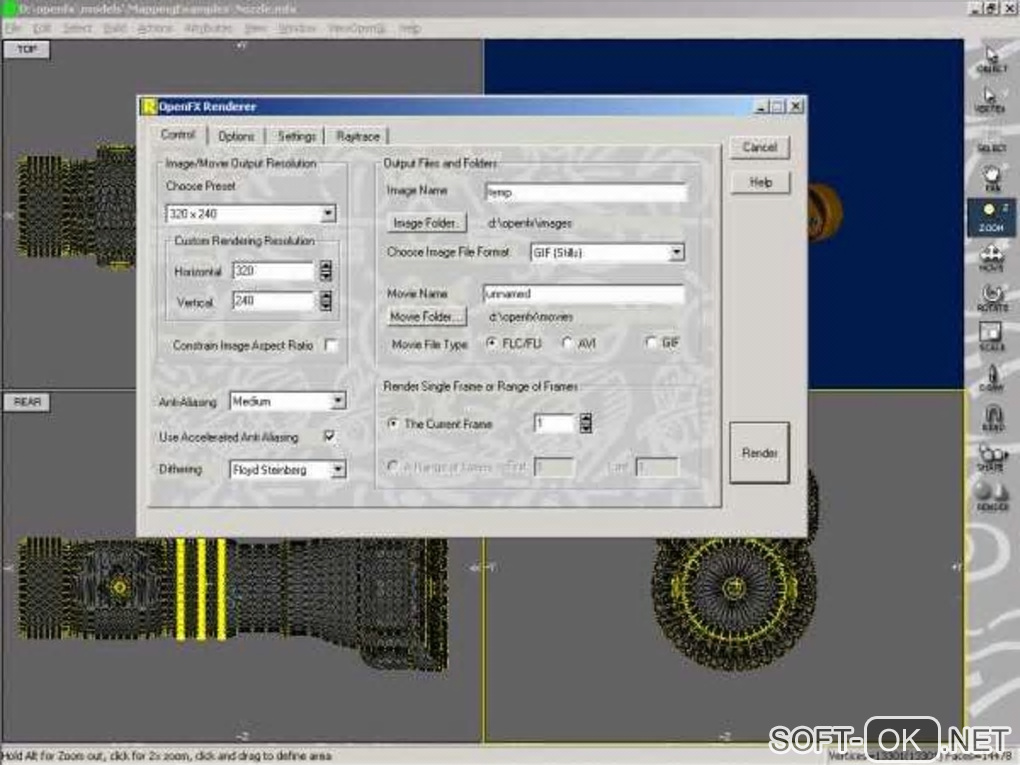Open the Actions menu in menu bar
Screen dimensions: 1020x765
click(x=155, y=28)
